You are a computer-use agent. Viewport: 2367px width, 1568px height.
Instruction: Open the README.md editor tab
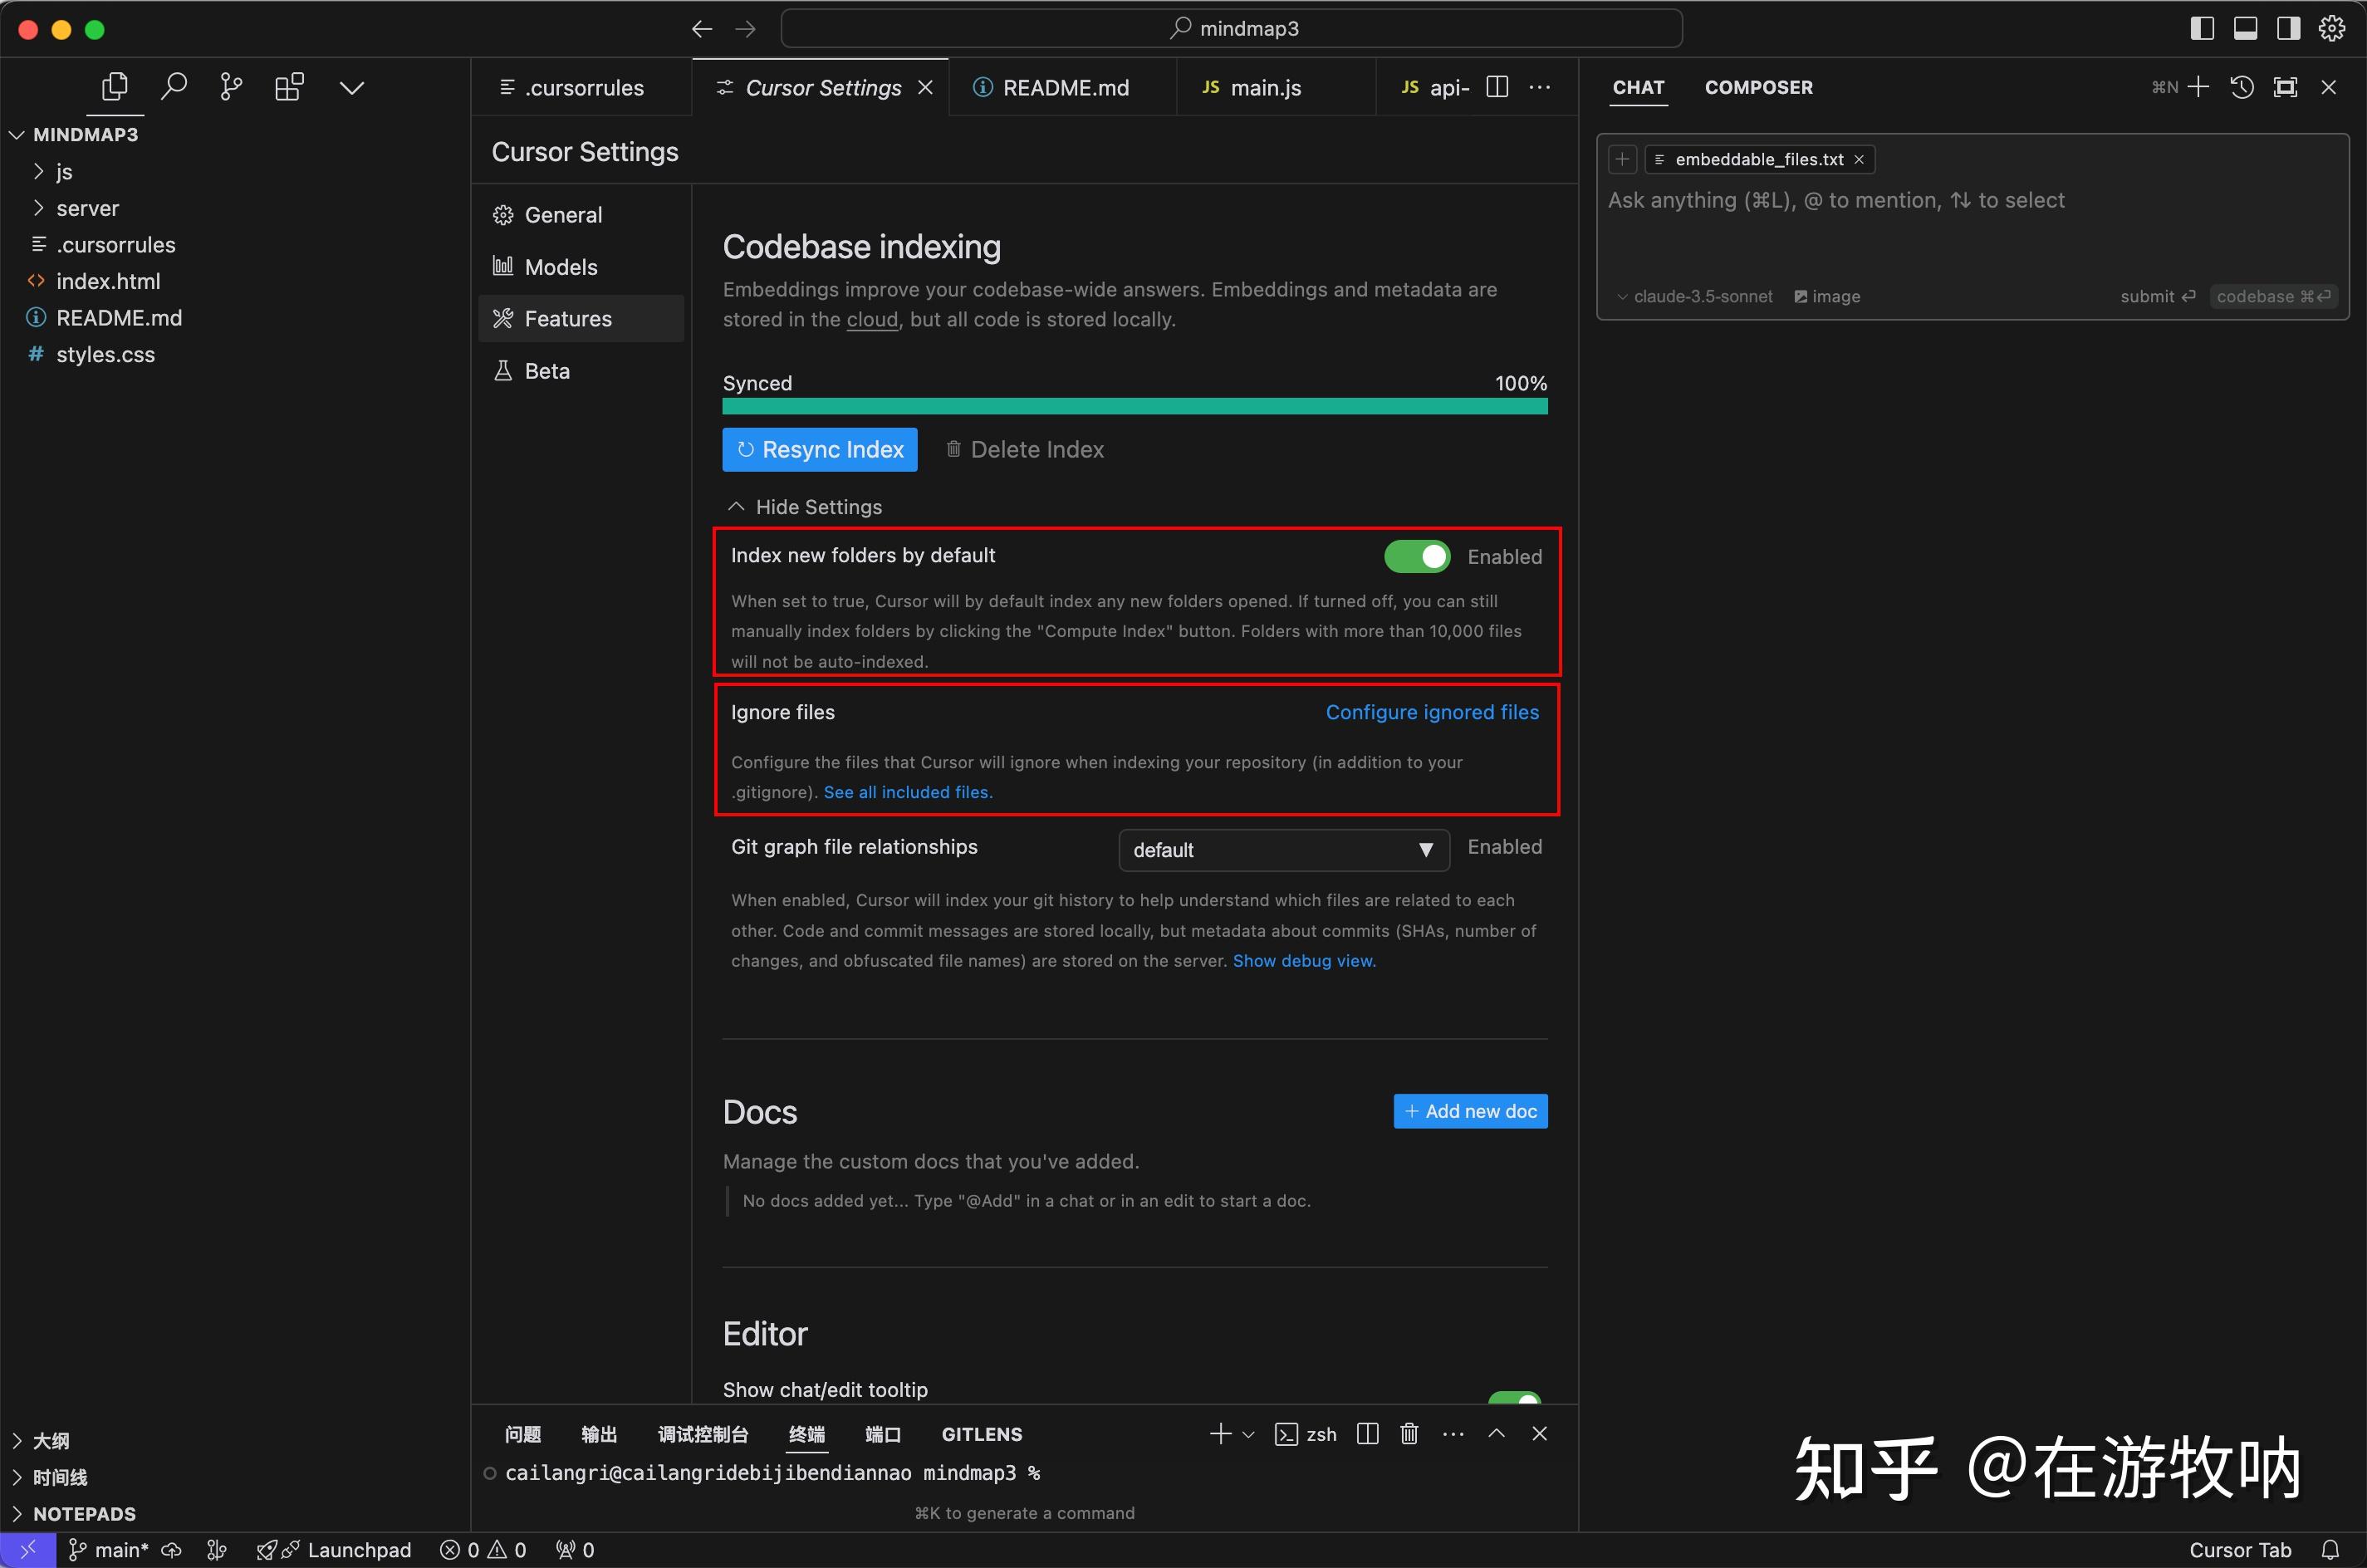pyautogui.click(x=1065, y=88)
